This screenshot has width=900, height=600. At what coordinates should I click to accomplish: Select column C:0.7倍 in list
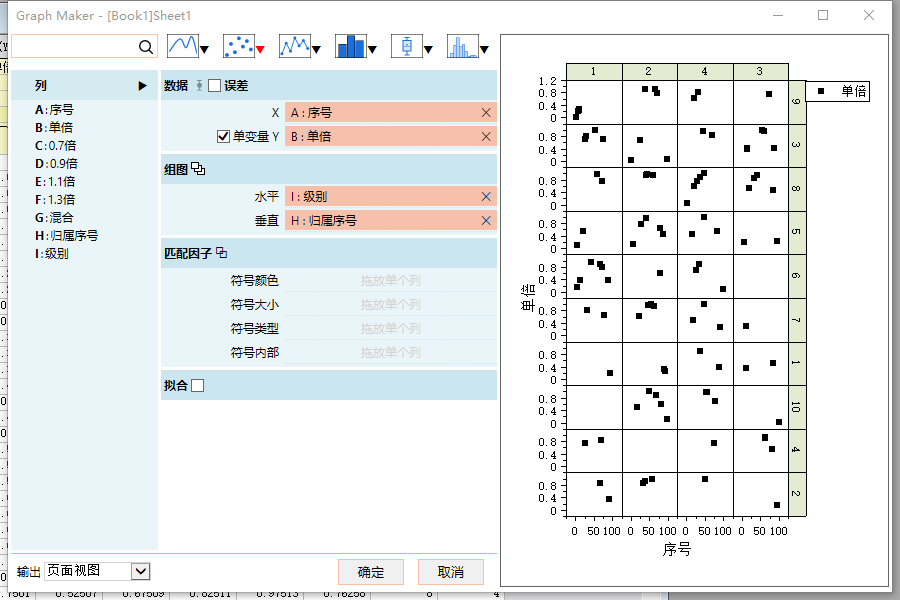56,146
